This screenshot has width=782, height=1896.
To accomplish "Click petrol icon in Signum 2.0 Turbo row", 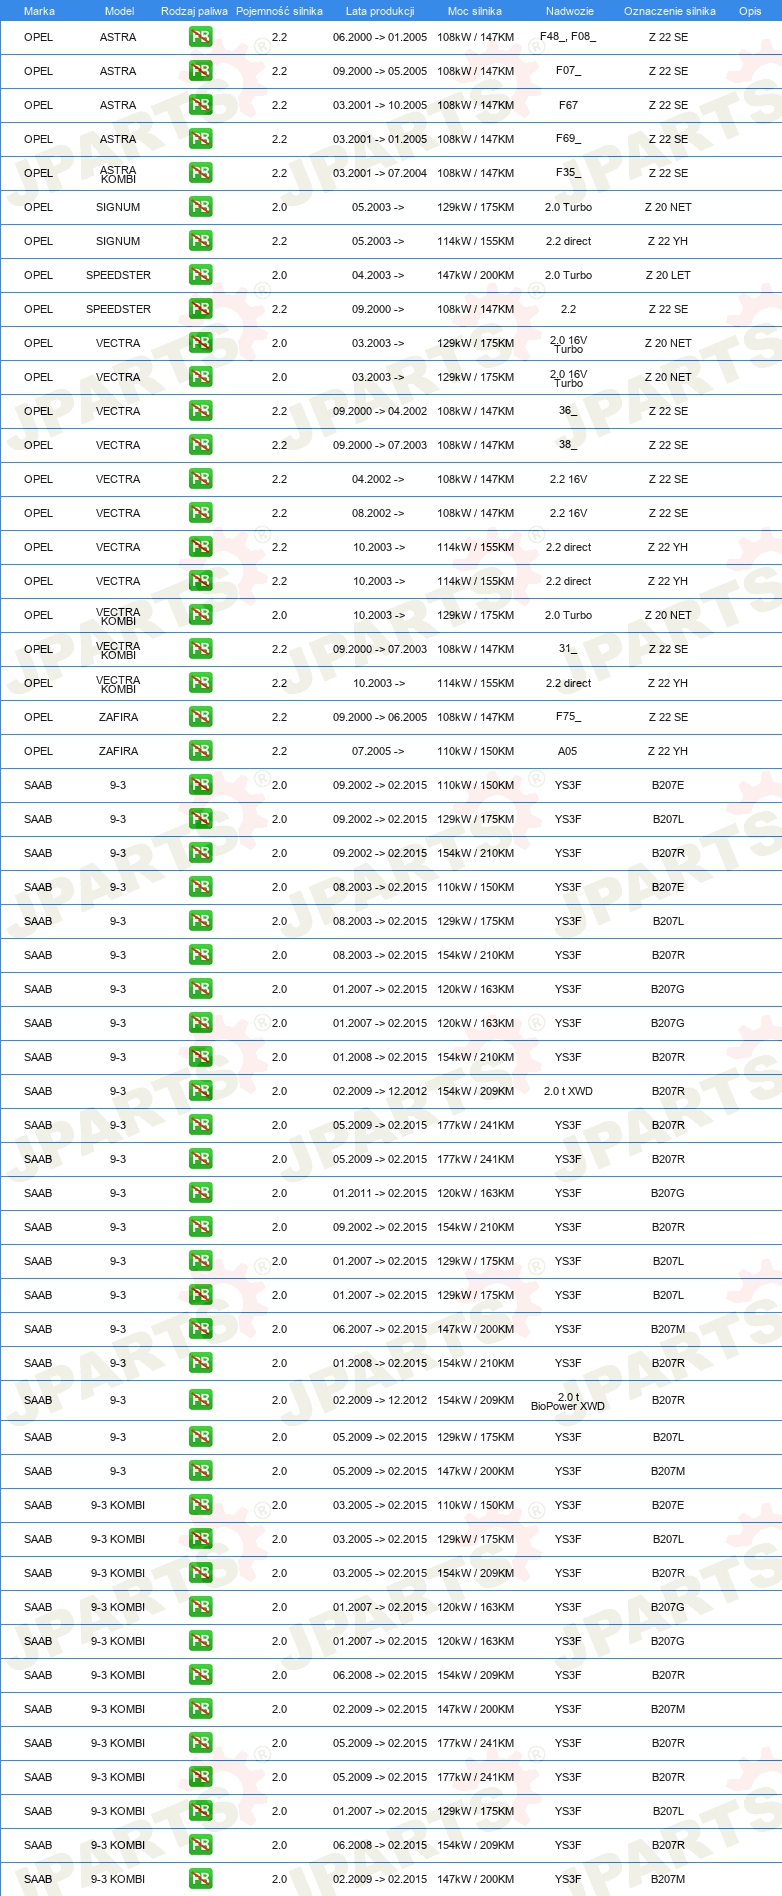I will [x=200, y=207].
